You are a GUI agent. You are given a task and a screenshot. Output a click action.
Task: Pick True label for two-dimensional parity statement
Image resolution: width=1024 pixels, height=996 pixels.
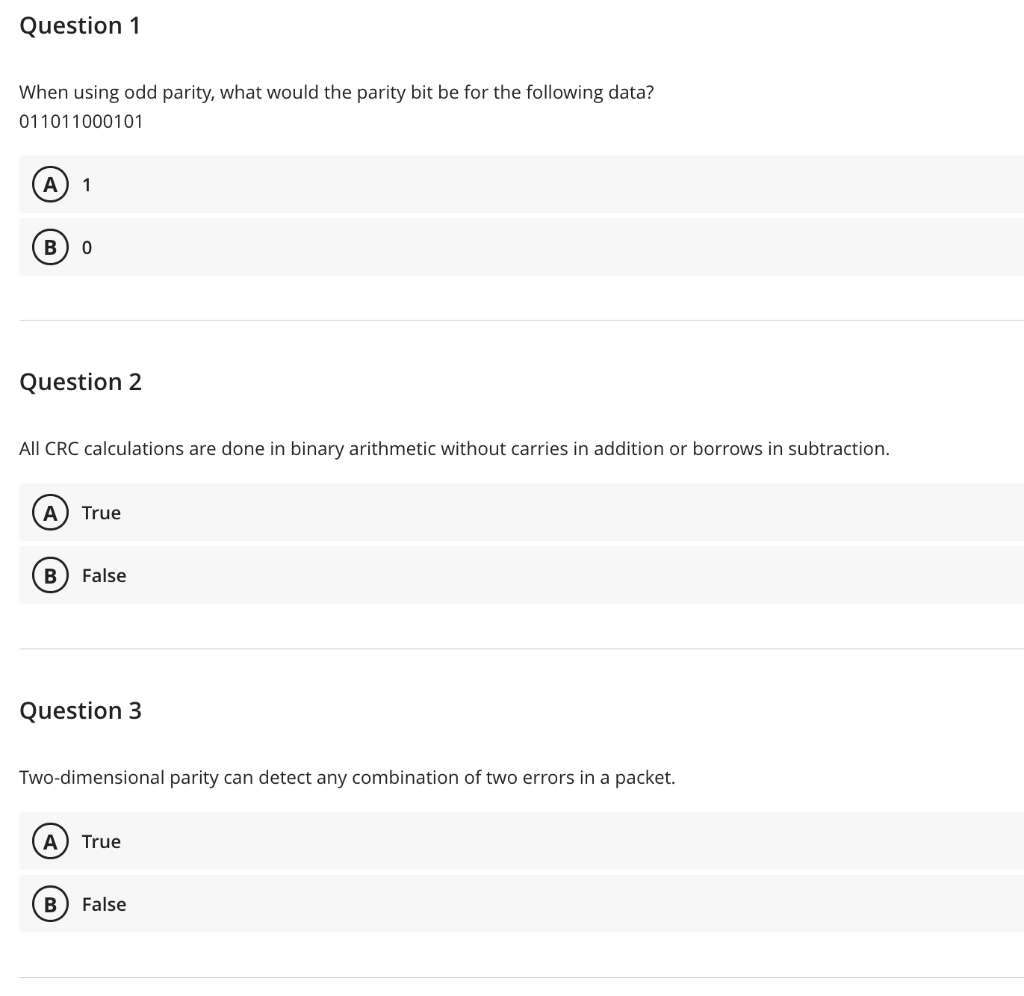click(x=101, y=841)
